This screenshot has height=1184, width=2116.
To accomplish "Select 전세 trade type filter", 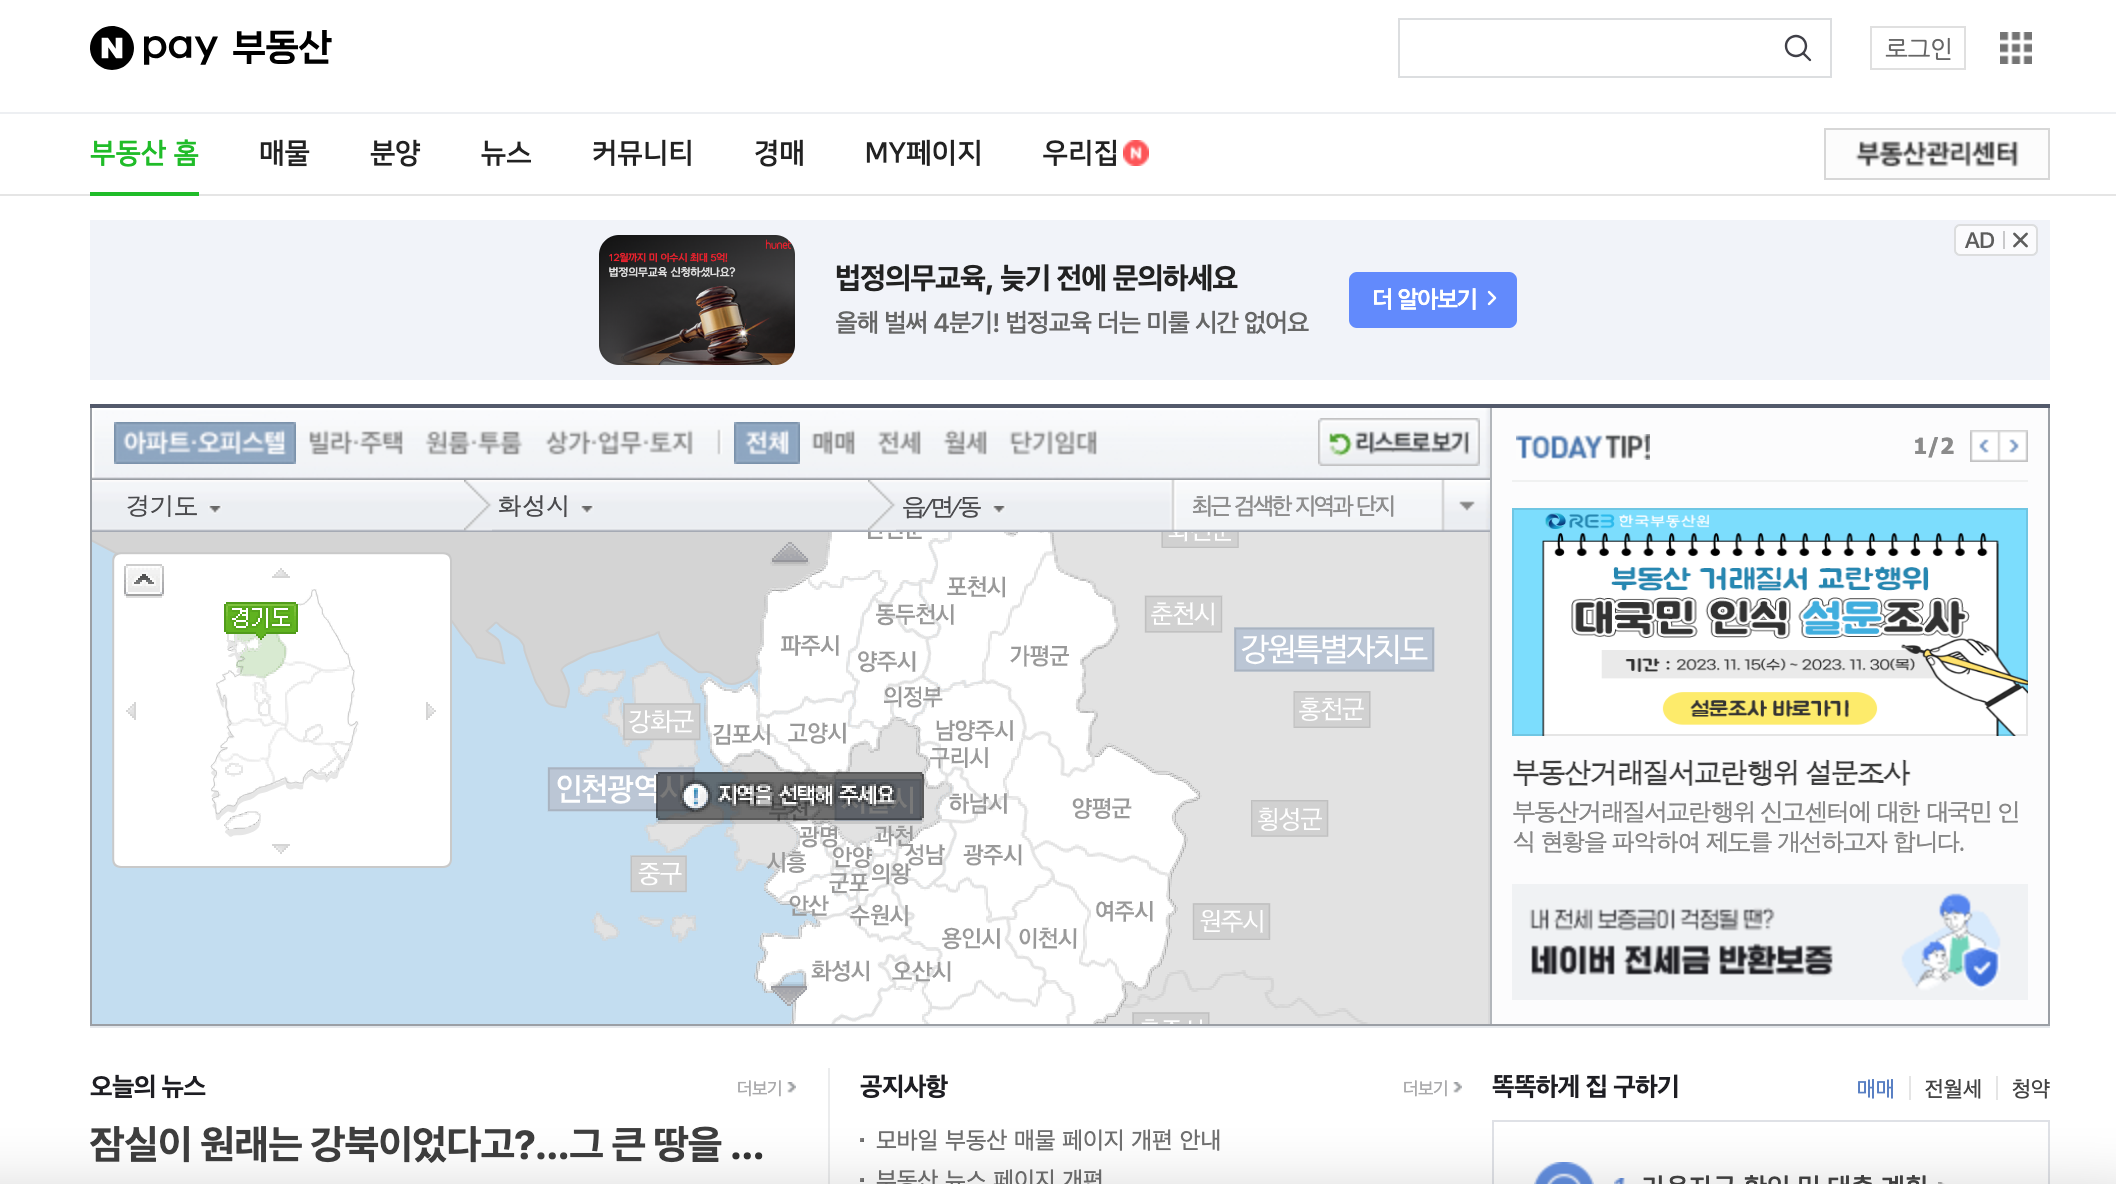I will click(900, 442).
